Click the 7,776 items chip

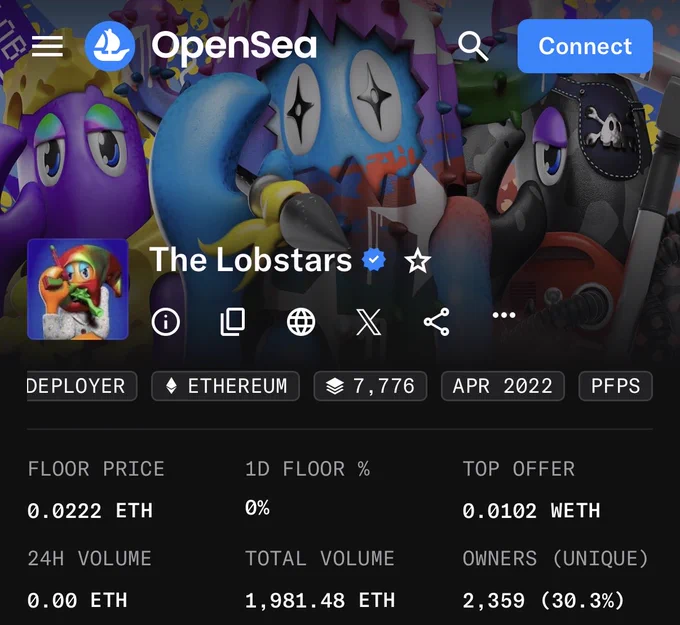click(370, 386)
